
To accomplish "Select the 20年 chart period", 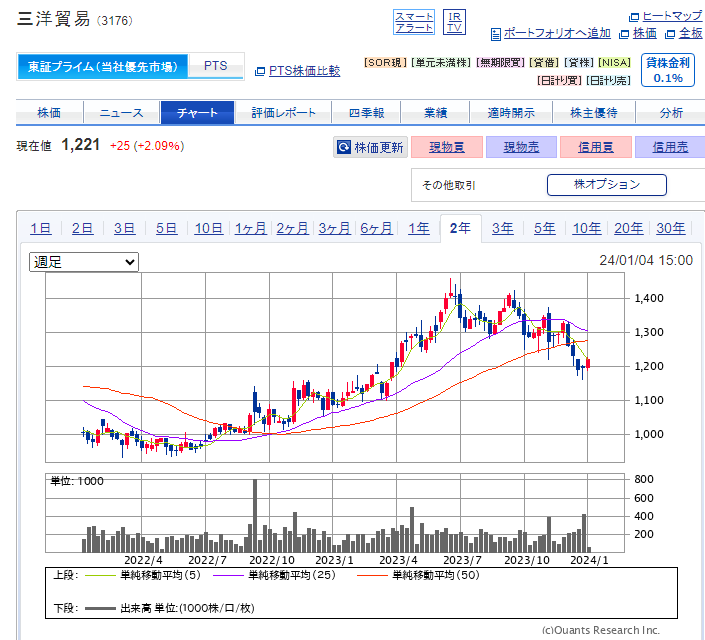I will click(629, 228).
